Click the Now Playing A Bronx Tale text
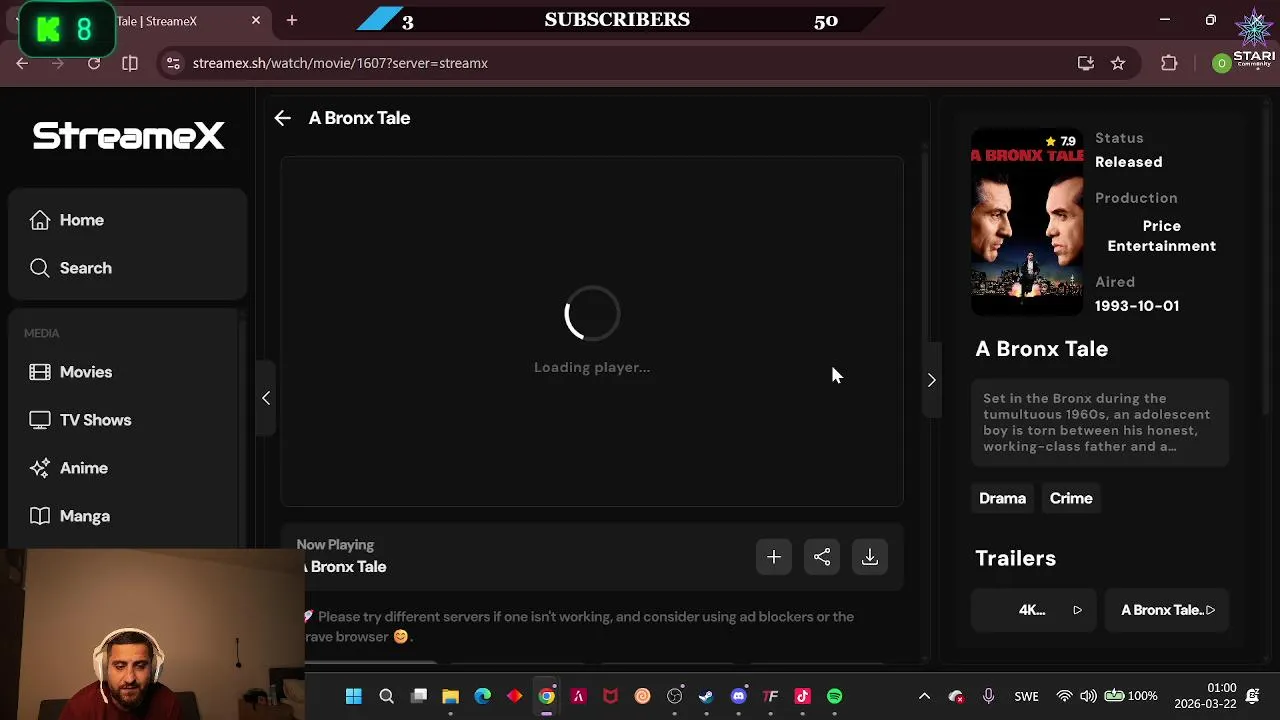 (342, 556)
